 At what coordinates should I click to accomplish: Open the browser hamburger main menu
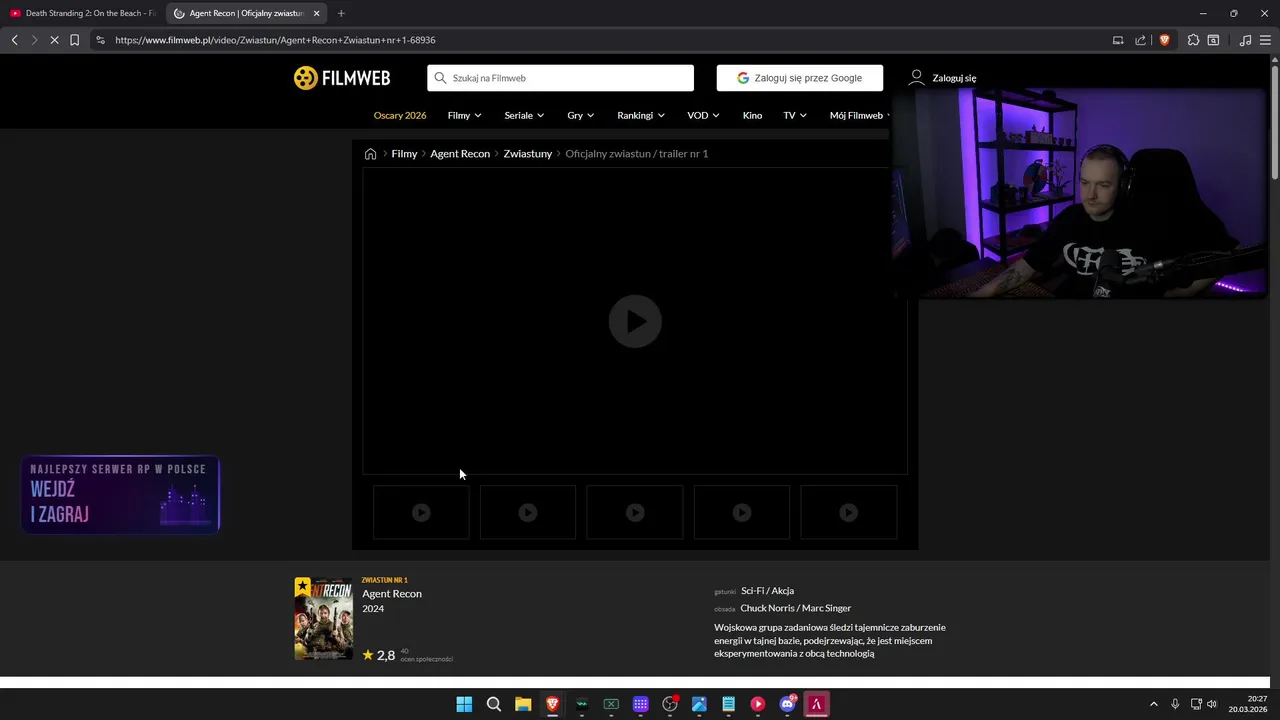[1266, 40]
